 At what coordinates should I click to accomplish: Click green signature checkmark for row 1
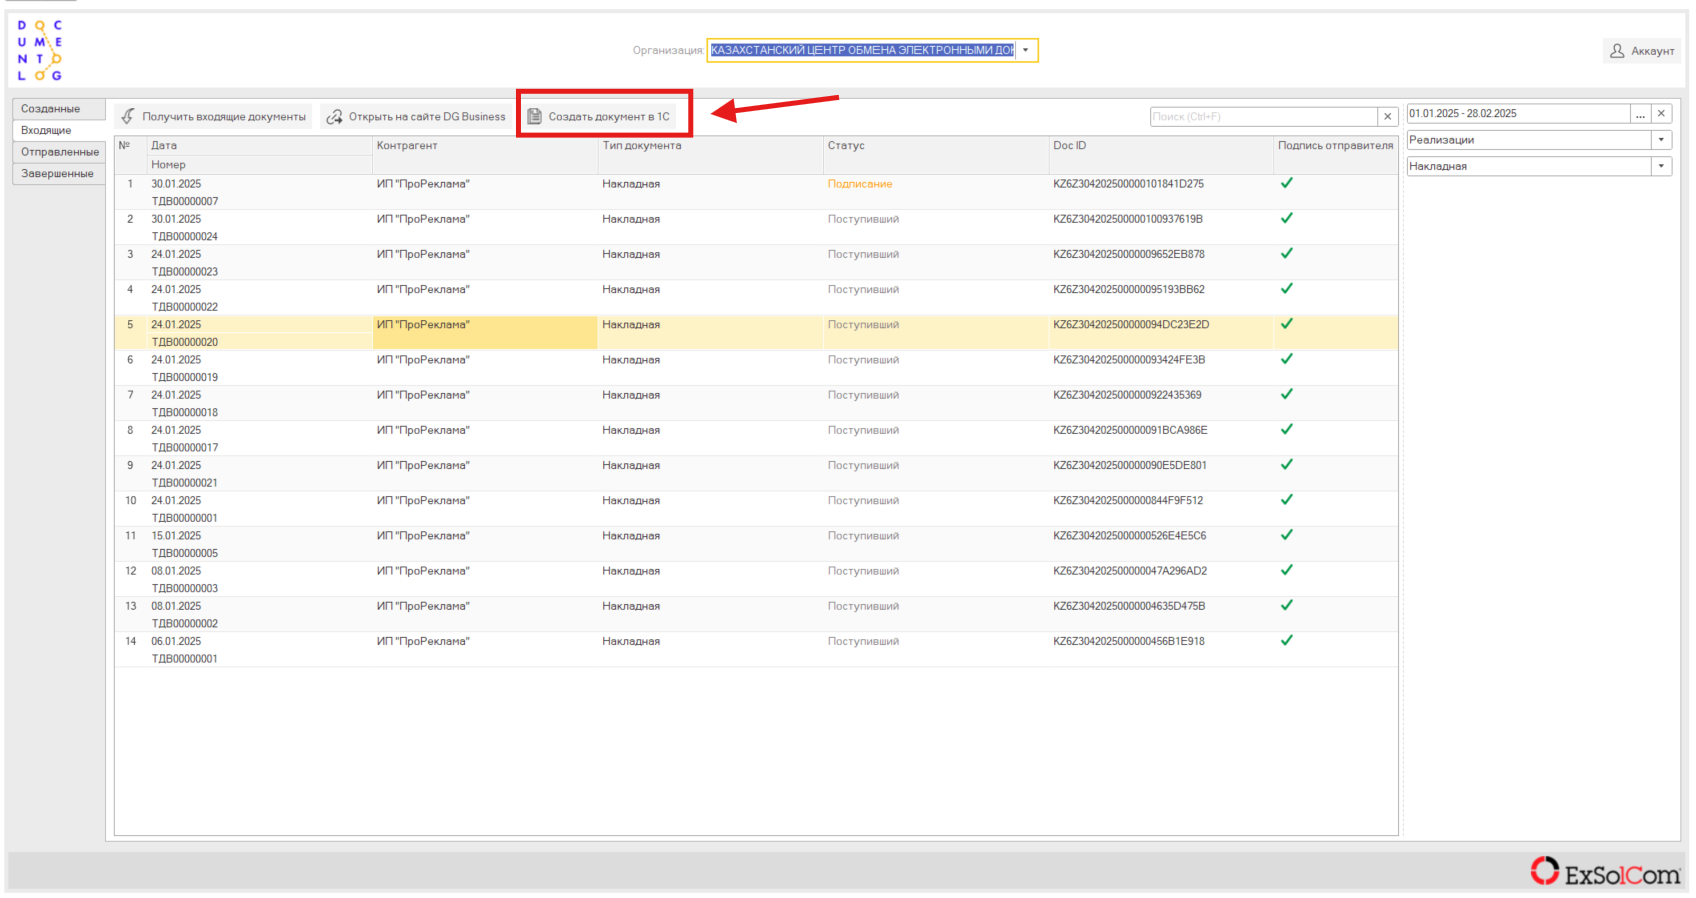1287,183
